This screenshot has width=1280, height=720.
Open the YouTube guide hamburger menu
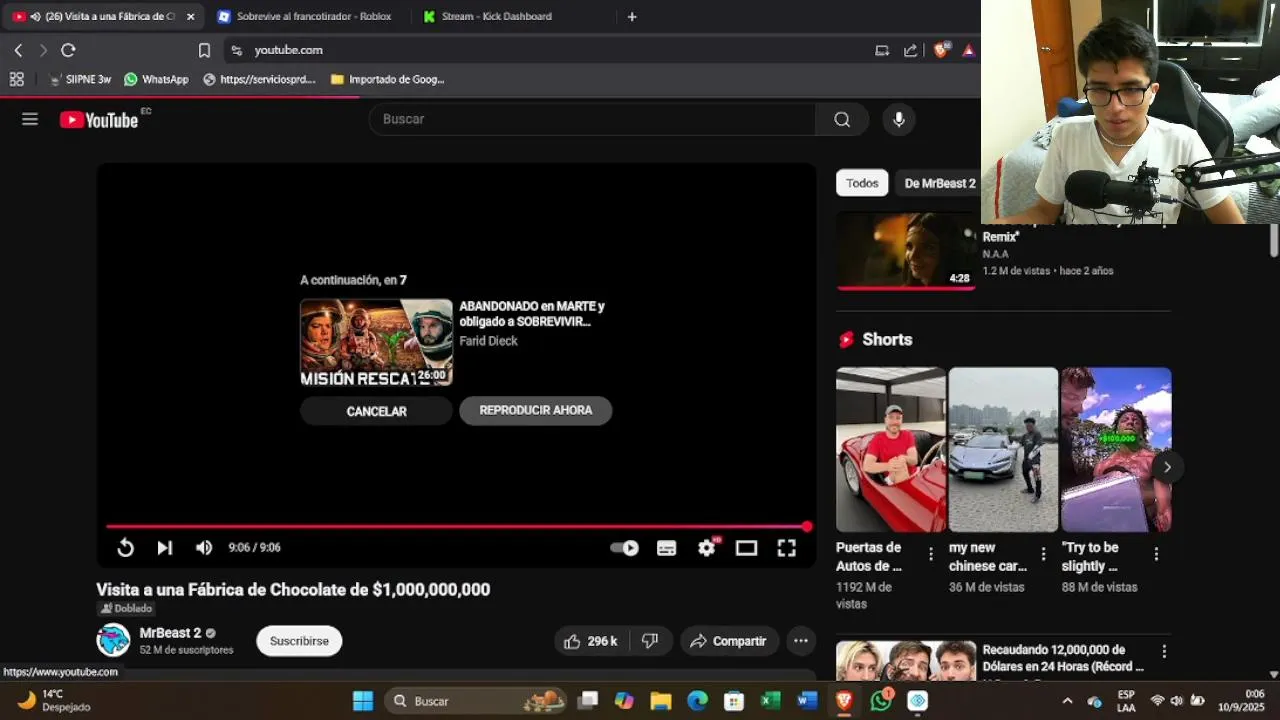[x=30, y=119]
